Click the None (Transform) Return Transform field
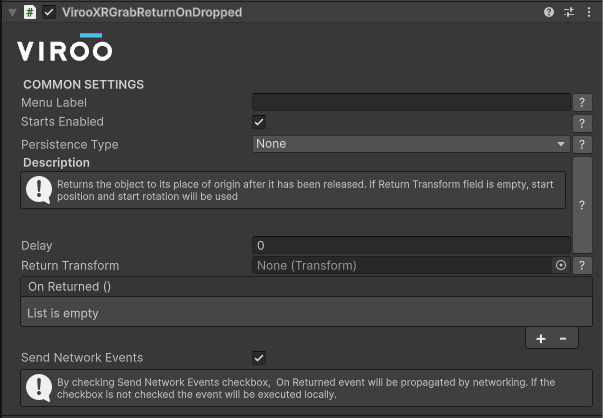Image resolution: width=603 pixels, height=418 pixels. pos(400,266)
